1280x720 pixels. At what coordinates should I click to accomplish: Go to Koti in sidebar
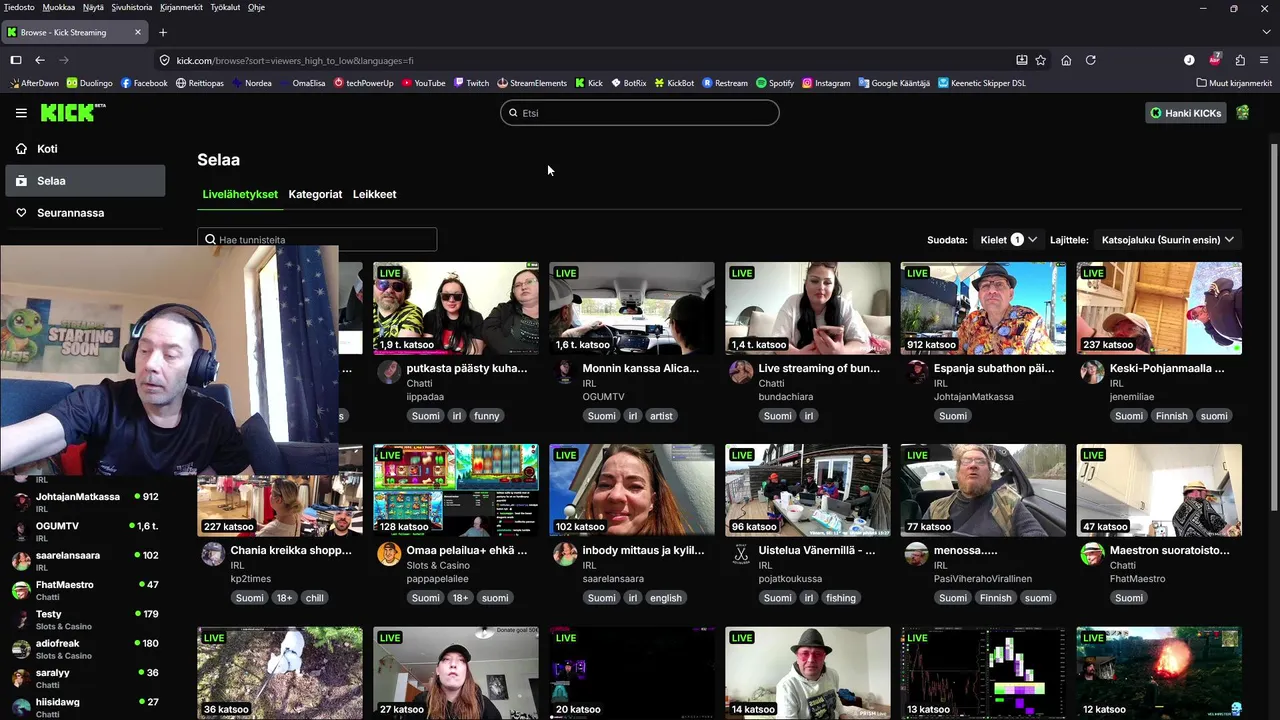(85, 149)
